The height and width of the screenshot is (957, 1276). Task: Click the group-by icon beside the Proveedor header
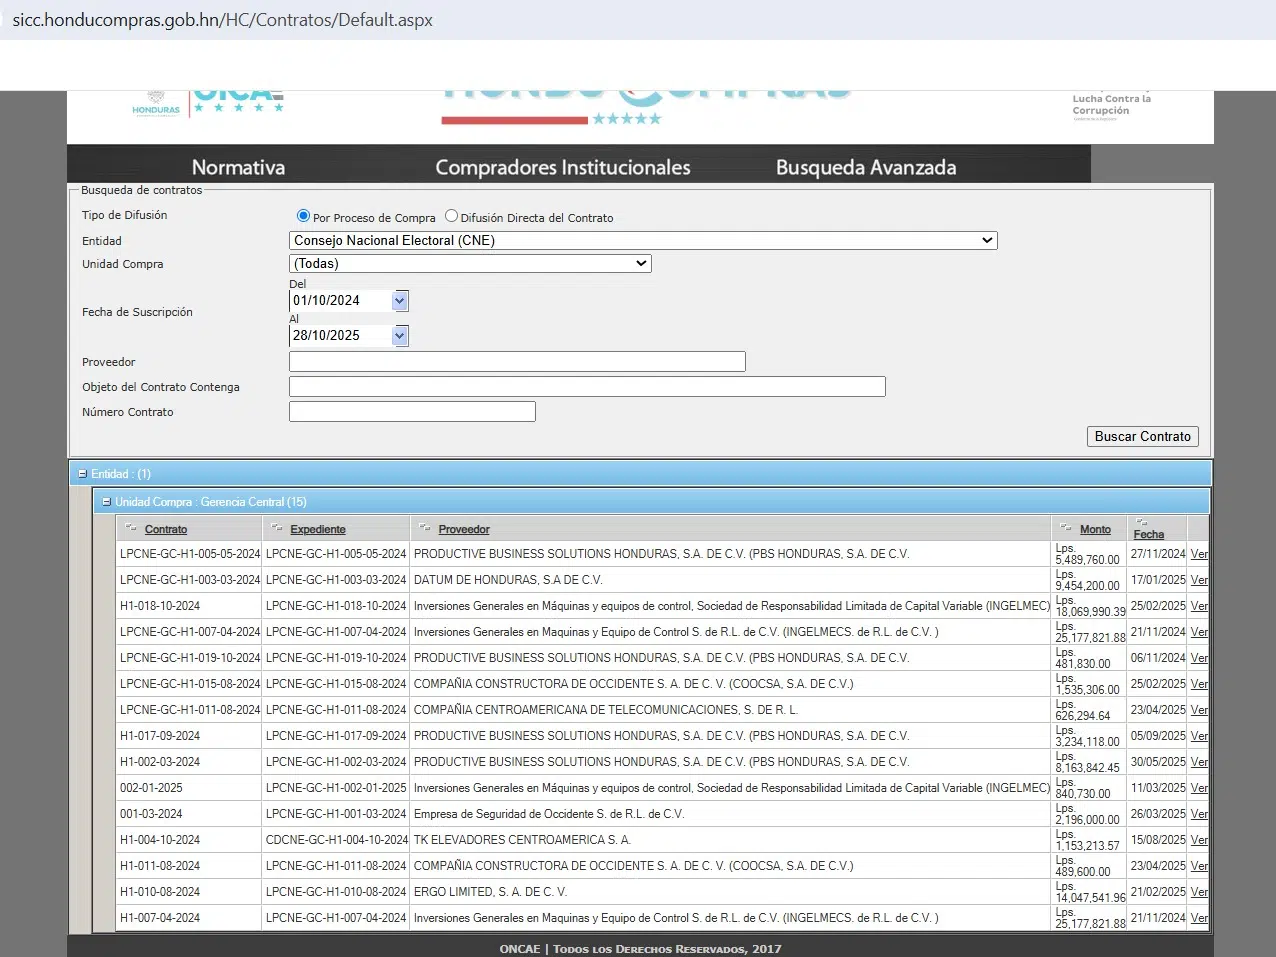click(425, 527)
